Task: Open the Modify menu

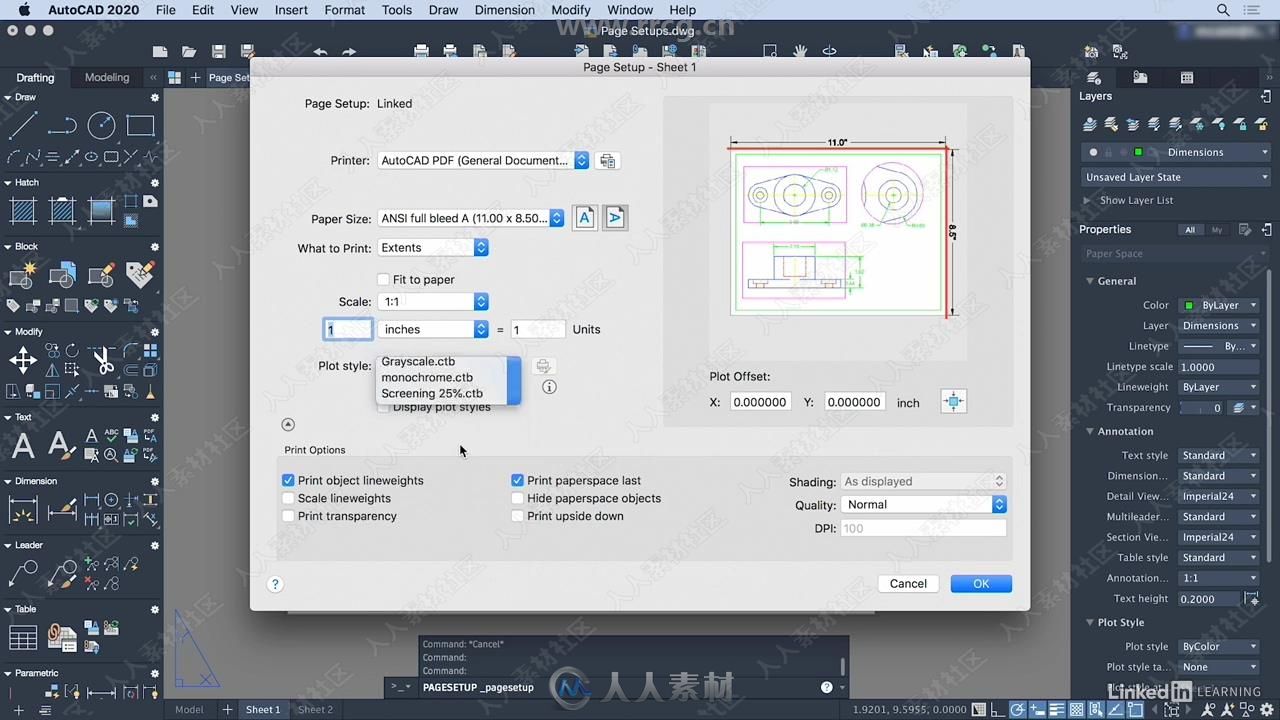Action: 571,10
